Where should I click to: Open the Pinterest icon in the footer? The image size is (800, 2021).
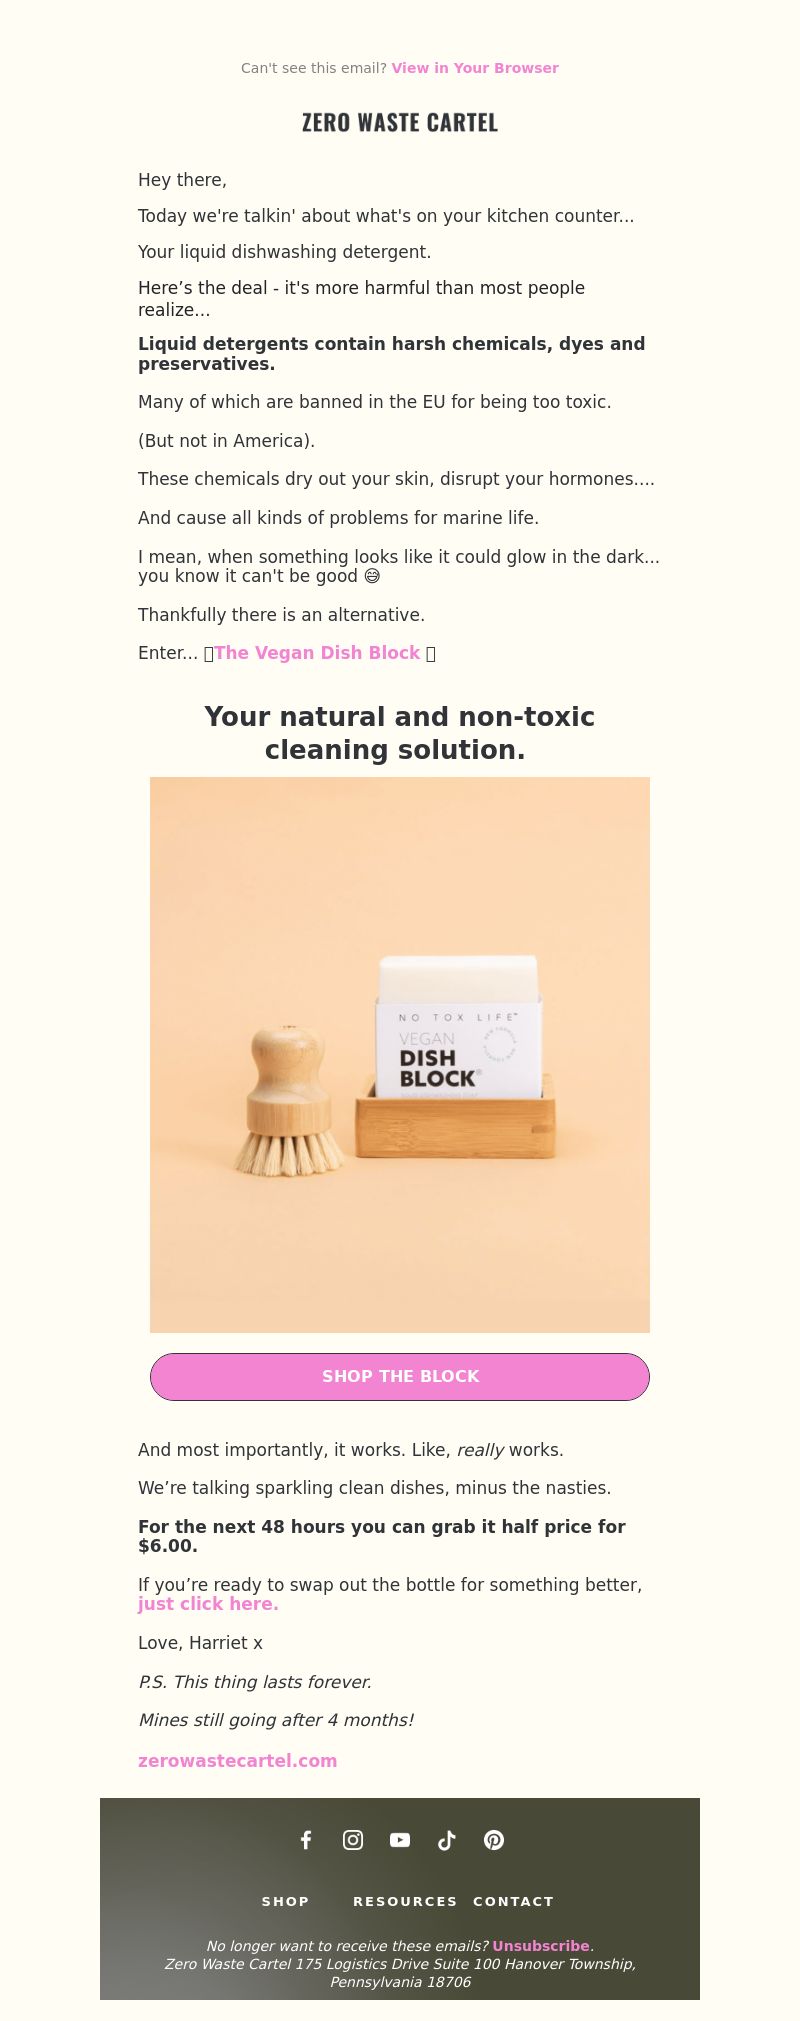(494, 1840)
